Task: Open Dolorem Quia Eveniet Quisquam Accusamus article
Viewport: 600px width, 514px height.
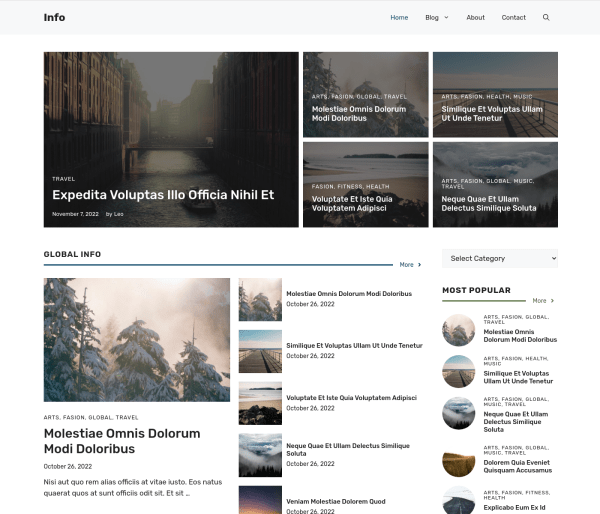Action: (518, 466)
